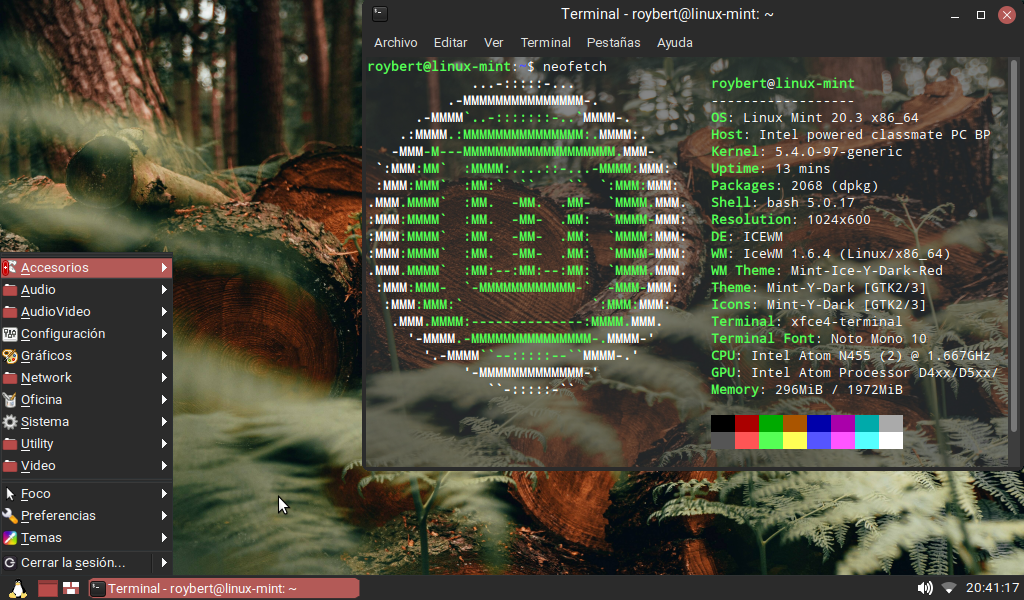Click the Terminal - roybert@linux-mint taskbar button
The image size is (1024, 600).
pyautogui.click(x=223, y=588)
